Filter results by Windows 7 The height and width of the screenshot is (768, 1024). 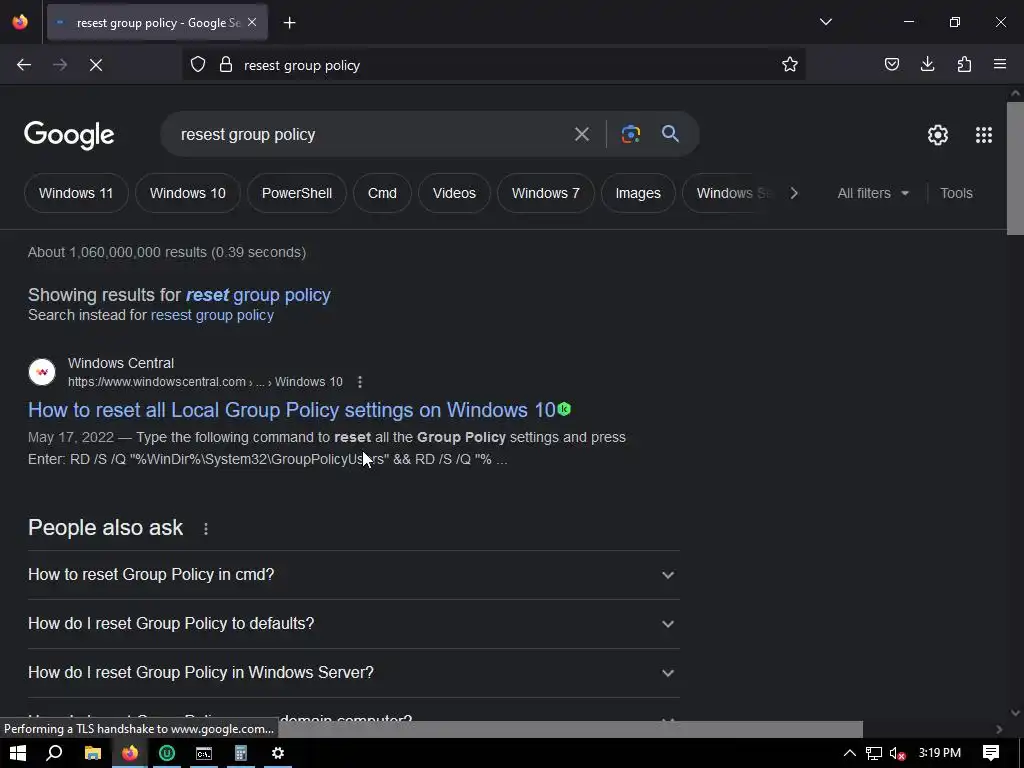pyautogui.click(x=545, y=193)
